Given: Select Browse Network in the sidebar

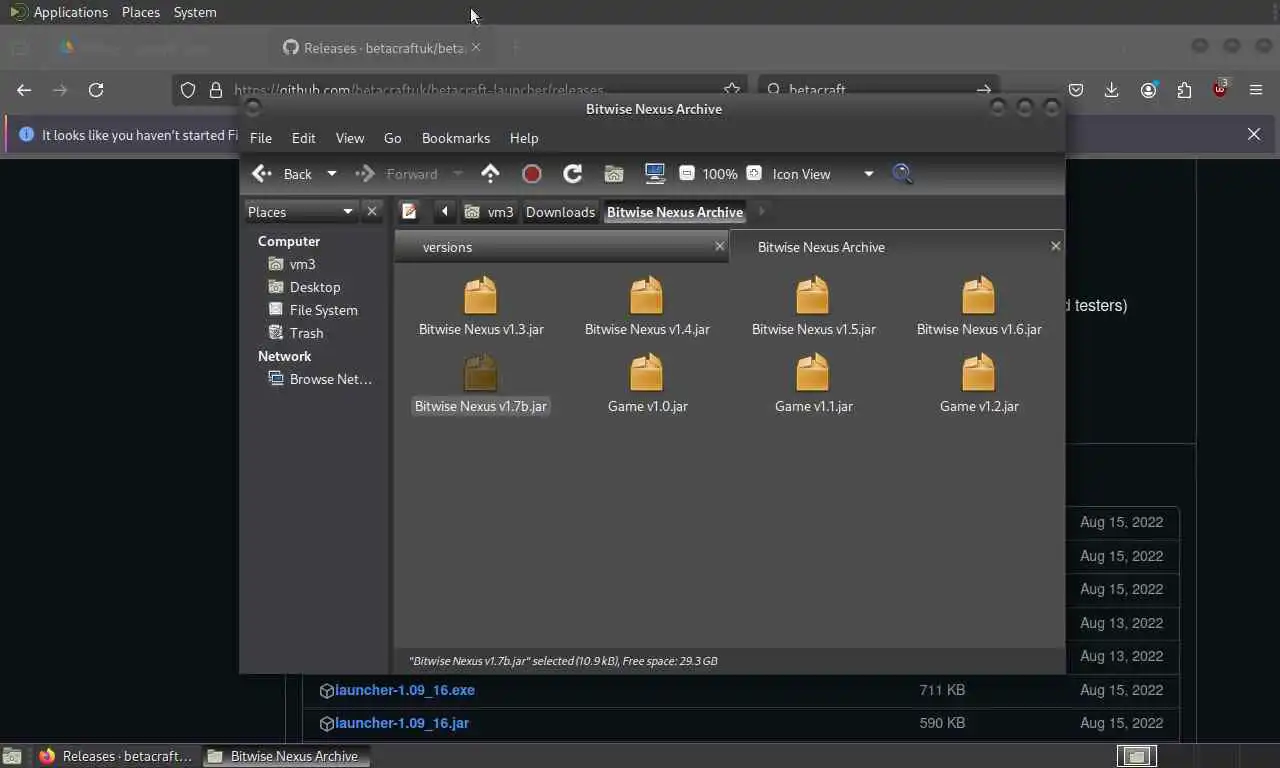Looking at the screenshot, I should coord(319,379).
